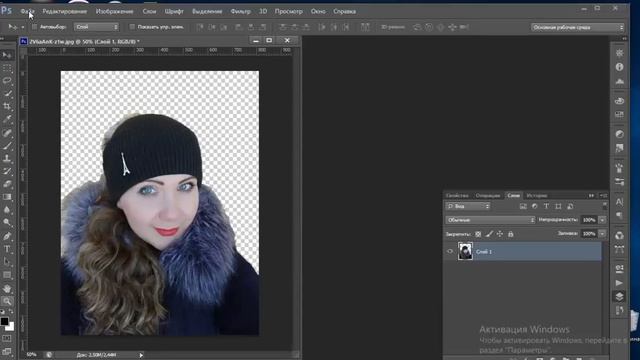Switch to the История tab
The height and width of the screenshot is (360, 640).
(536, 196)
